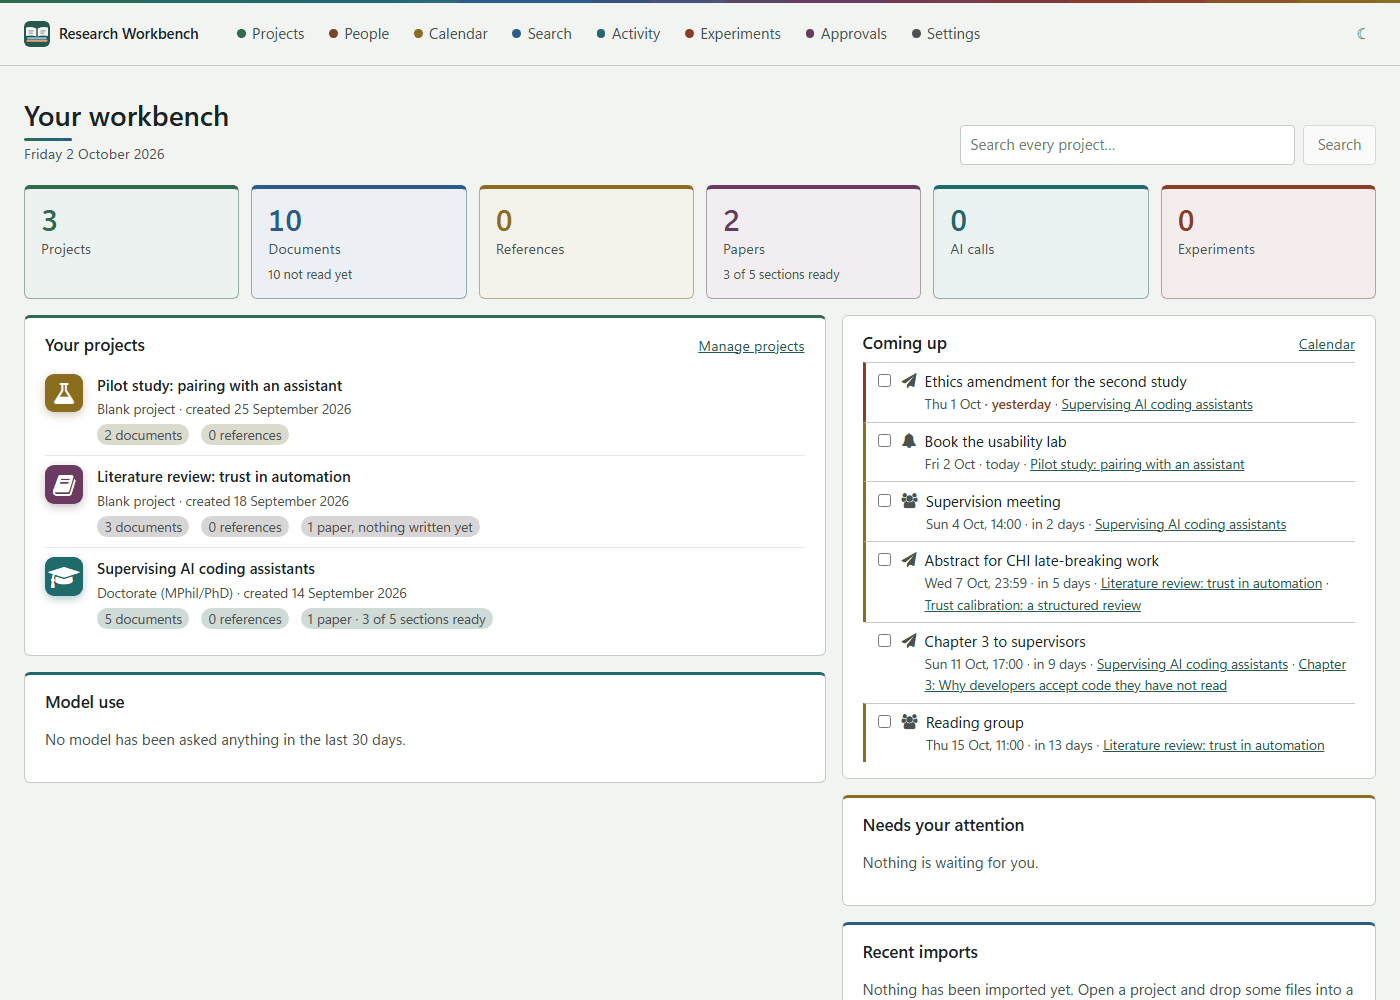1400x1000 pixels.
Task: Tick the Reading group checkbox
Action: click(885, 722)
